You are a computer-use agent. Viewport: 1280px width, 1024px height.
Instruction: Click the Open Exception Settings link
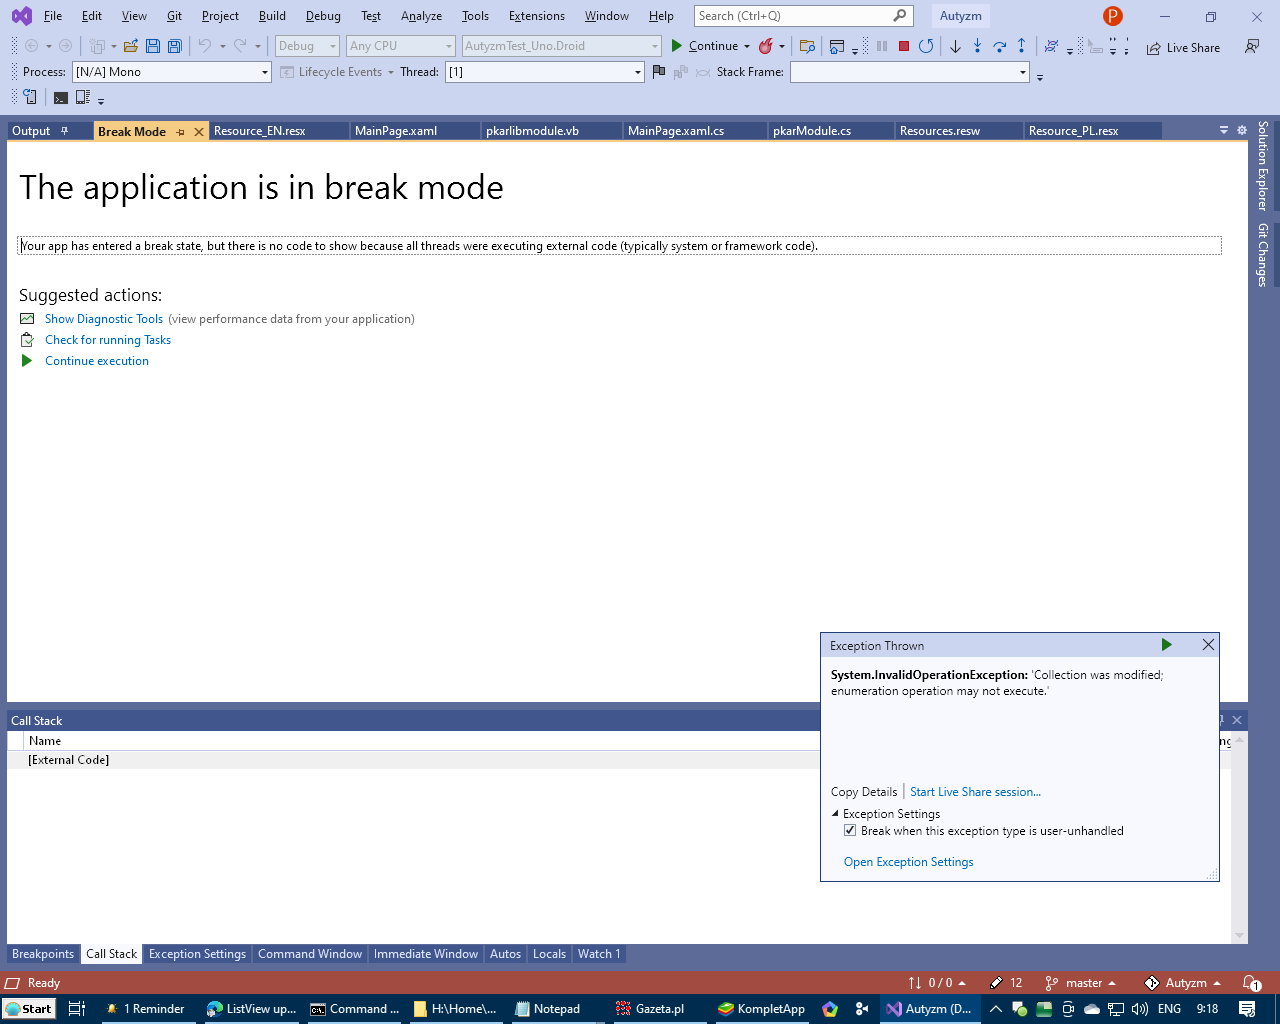(908, 861)
